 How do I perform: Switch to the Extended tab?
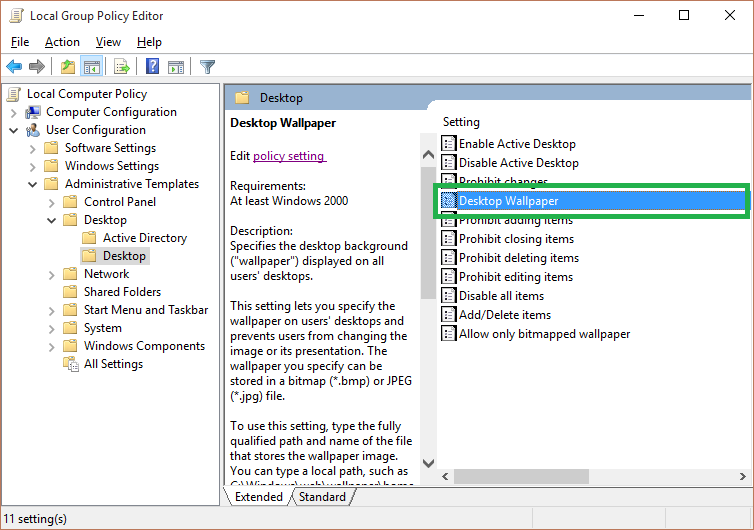tap(259, 497)
